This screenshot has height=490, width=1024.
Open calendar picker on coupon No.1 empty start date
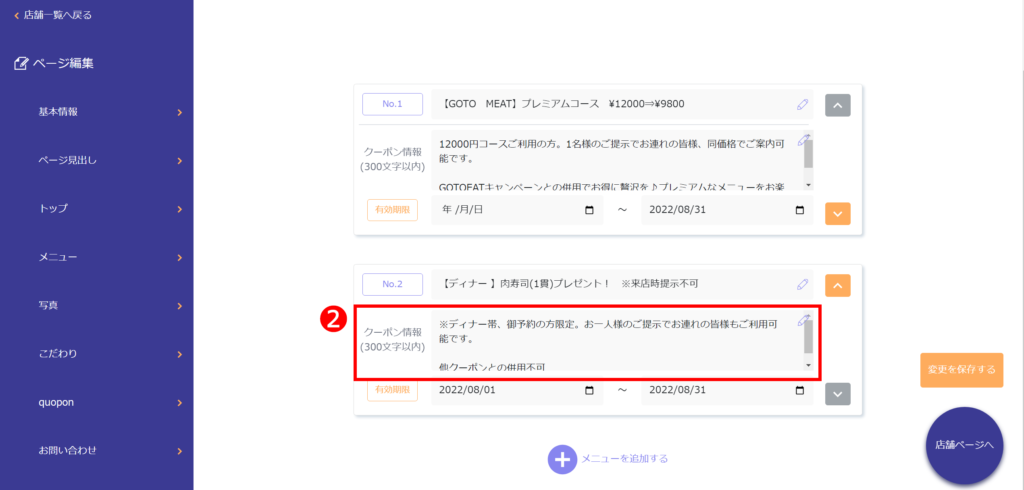tap(589, 210)
